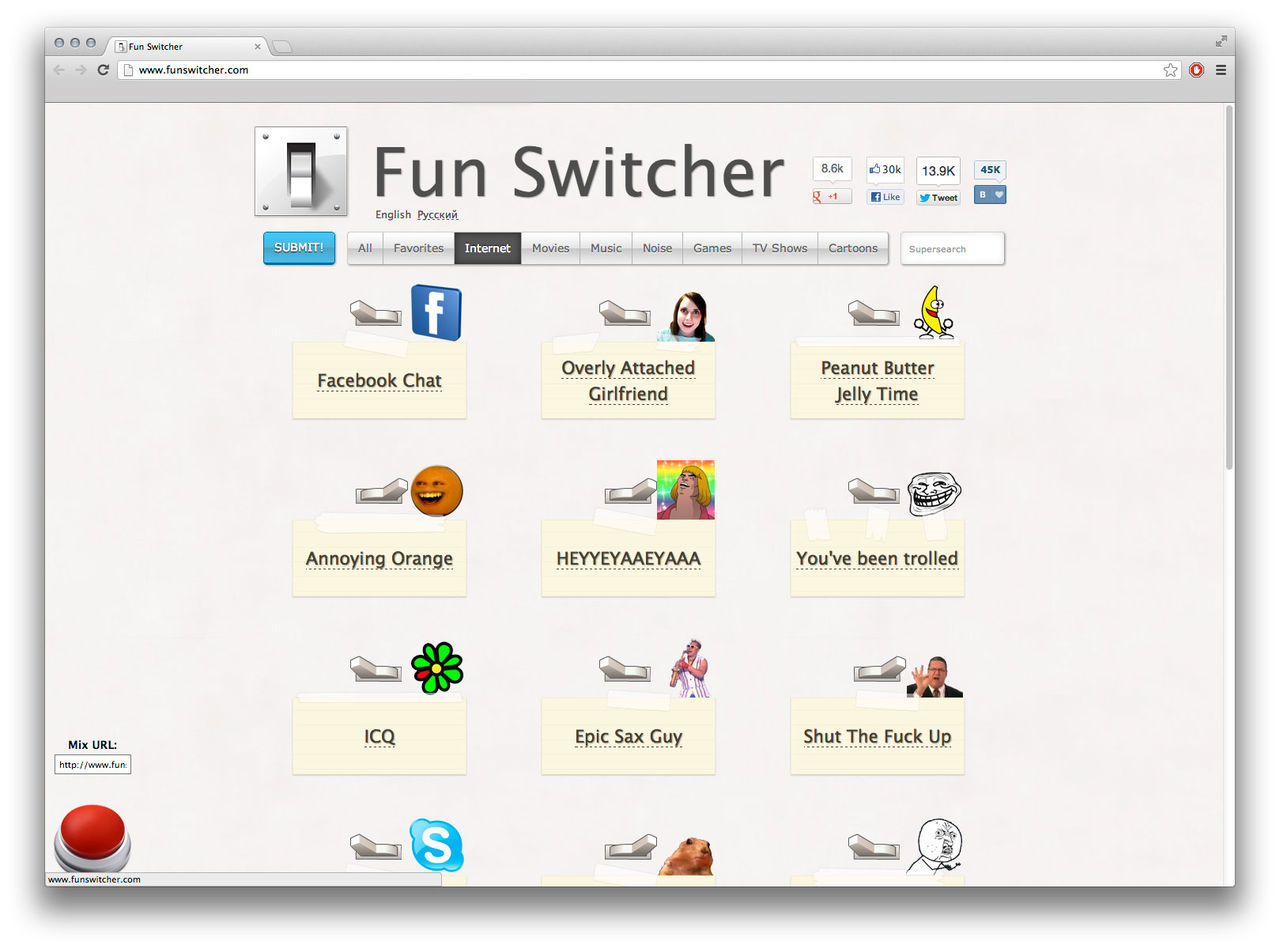Viewport: 1280px width, 949px height.
Task: Click the browser address bar
Action: (649, 70)
